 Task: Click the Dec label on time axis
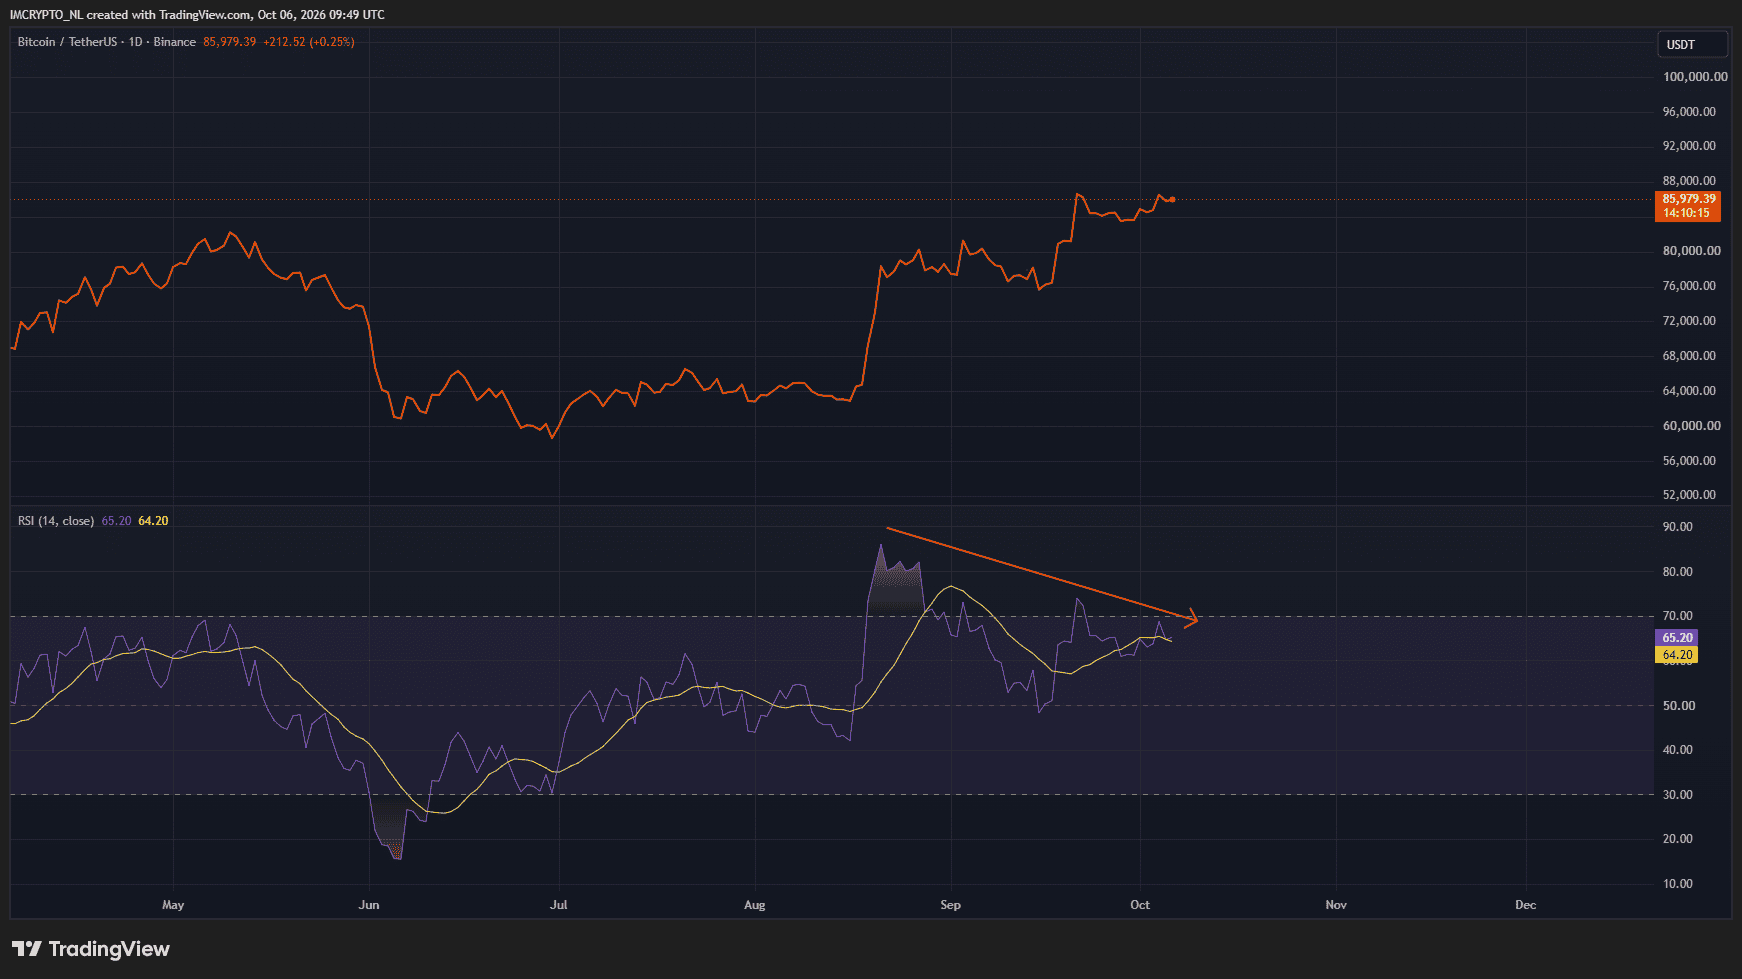1525,905
